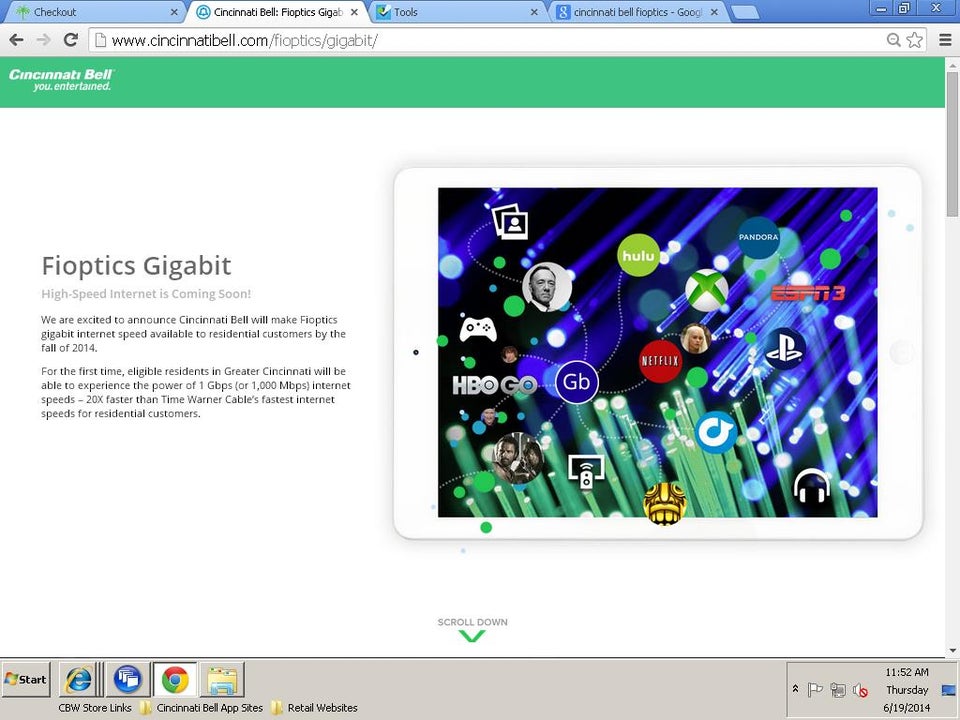
Task: Bookmark this page with the star icon
Action: (x=914, y=40)
